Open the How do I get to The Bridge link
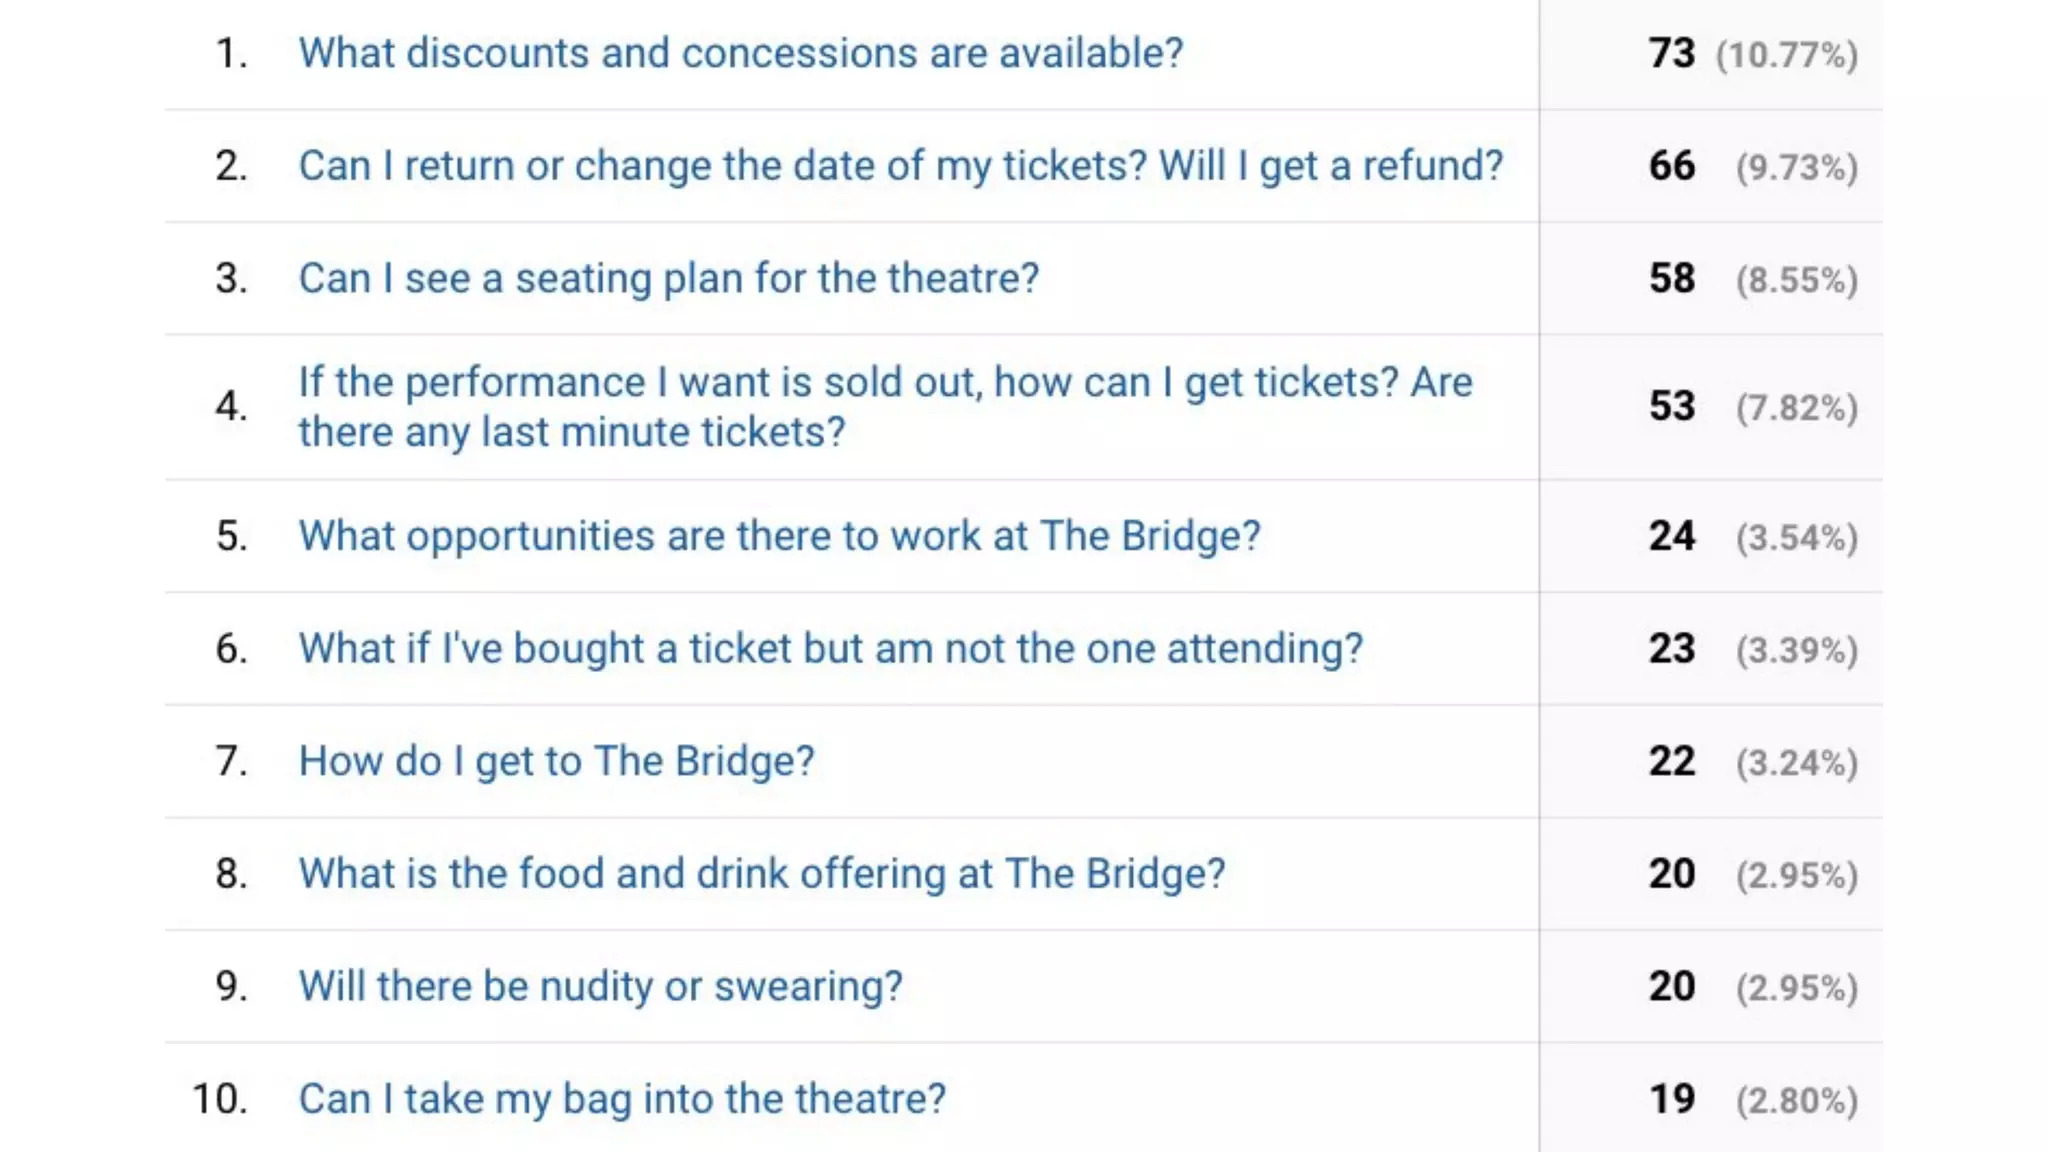The width and height of the screenshot is (2048, 1152). point(556,761)
